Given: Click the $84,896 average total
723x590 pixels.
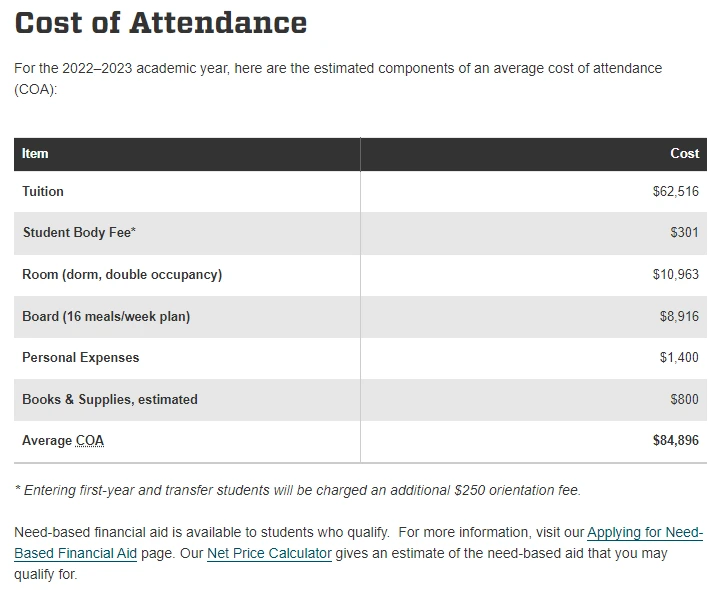Looking at the screenshot, I should coord(675,440).
